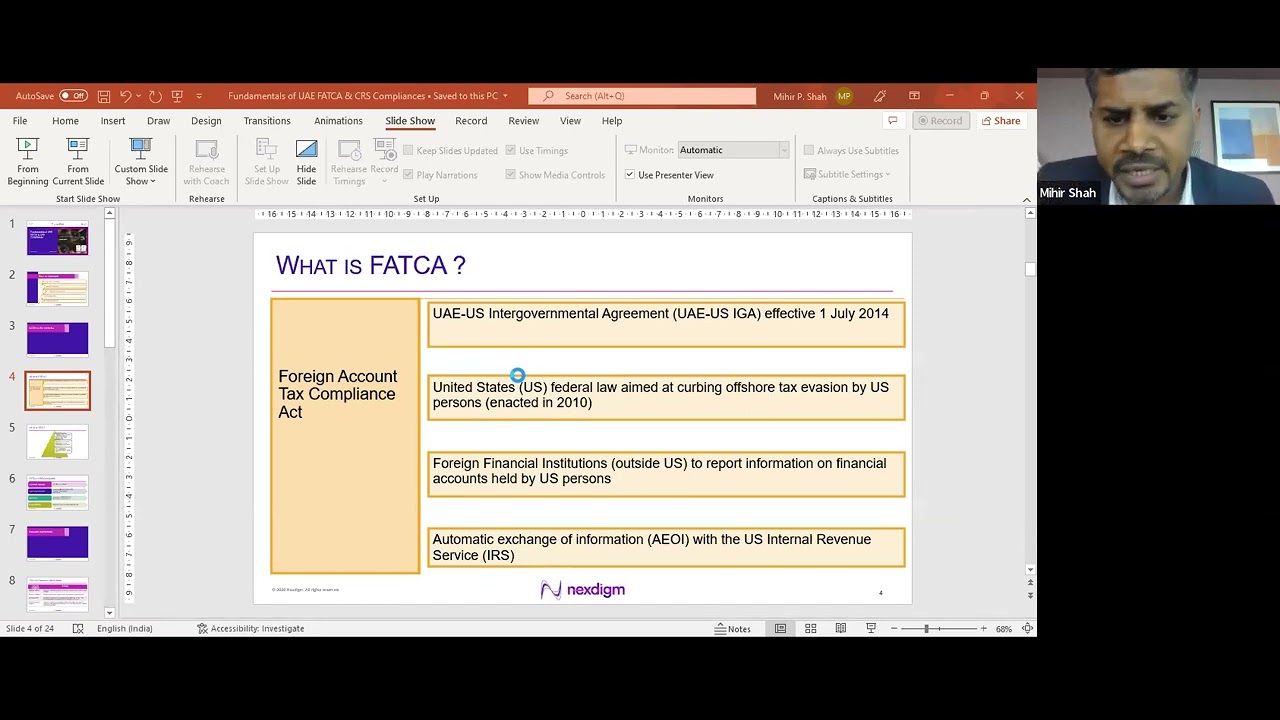Toggle Use Timings checkbox

click(x=510, y=151)
